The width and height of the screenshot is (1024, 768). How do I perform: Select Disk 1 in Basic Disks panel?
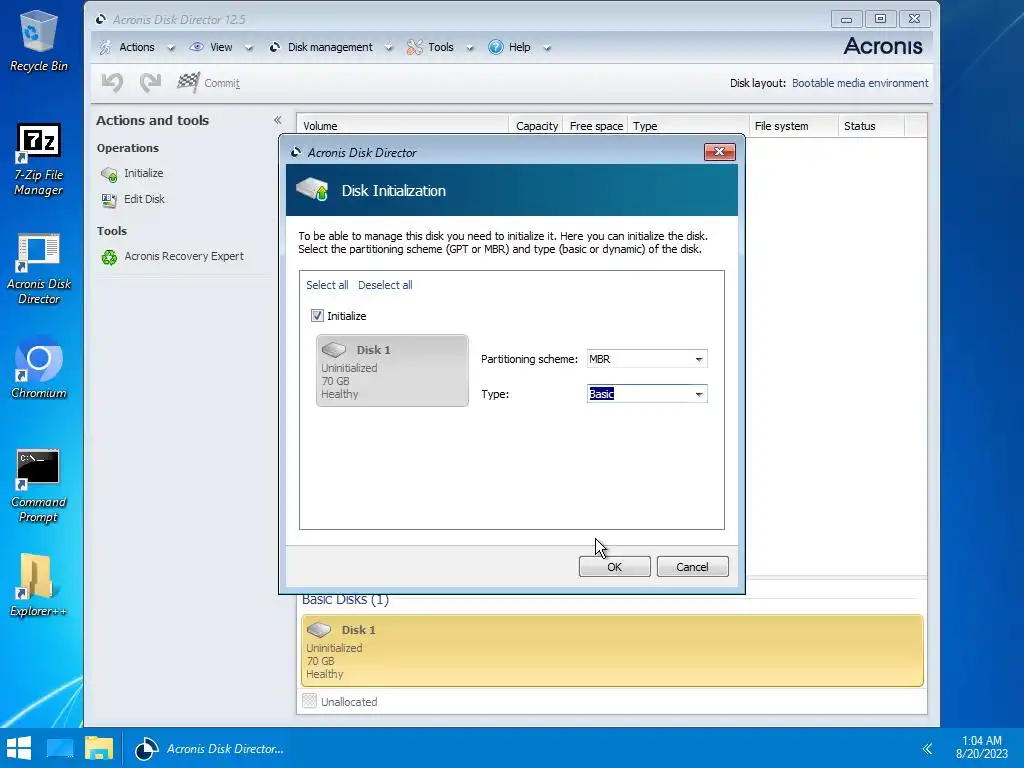tap(612, 650)
